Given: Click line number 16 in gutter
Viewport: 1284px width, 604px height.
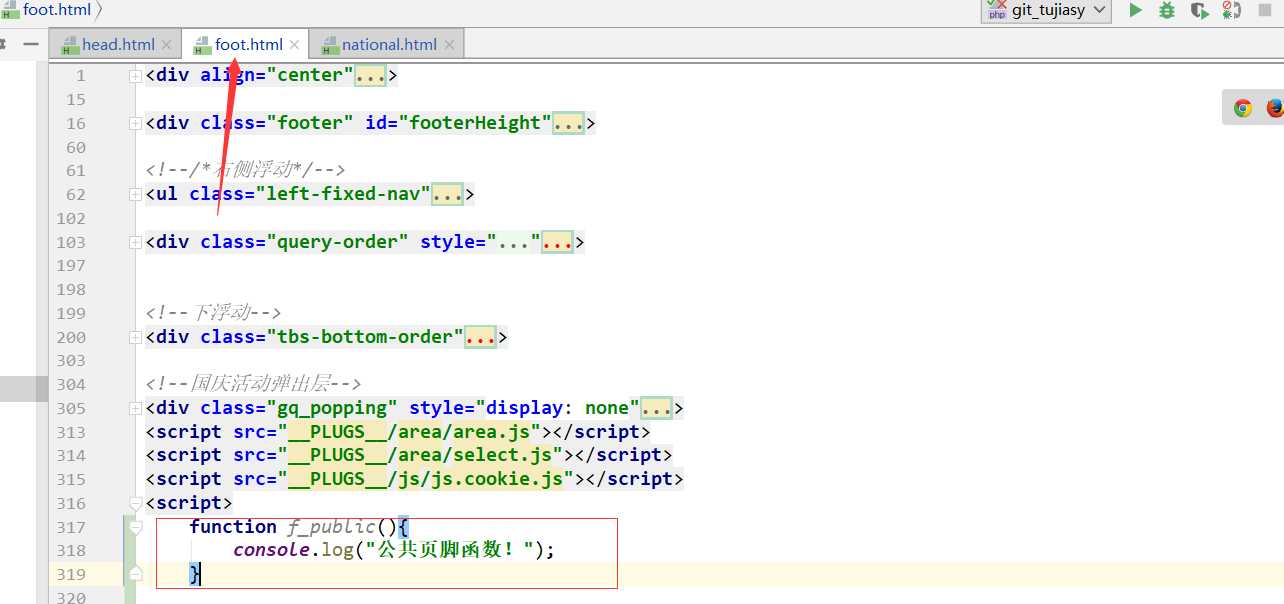Looking at the screenshot, I should pyautogui.click(x=76, y=124).
